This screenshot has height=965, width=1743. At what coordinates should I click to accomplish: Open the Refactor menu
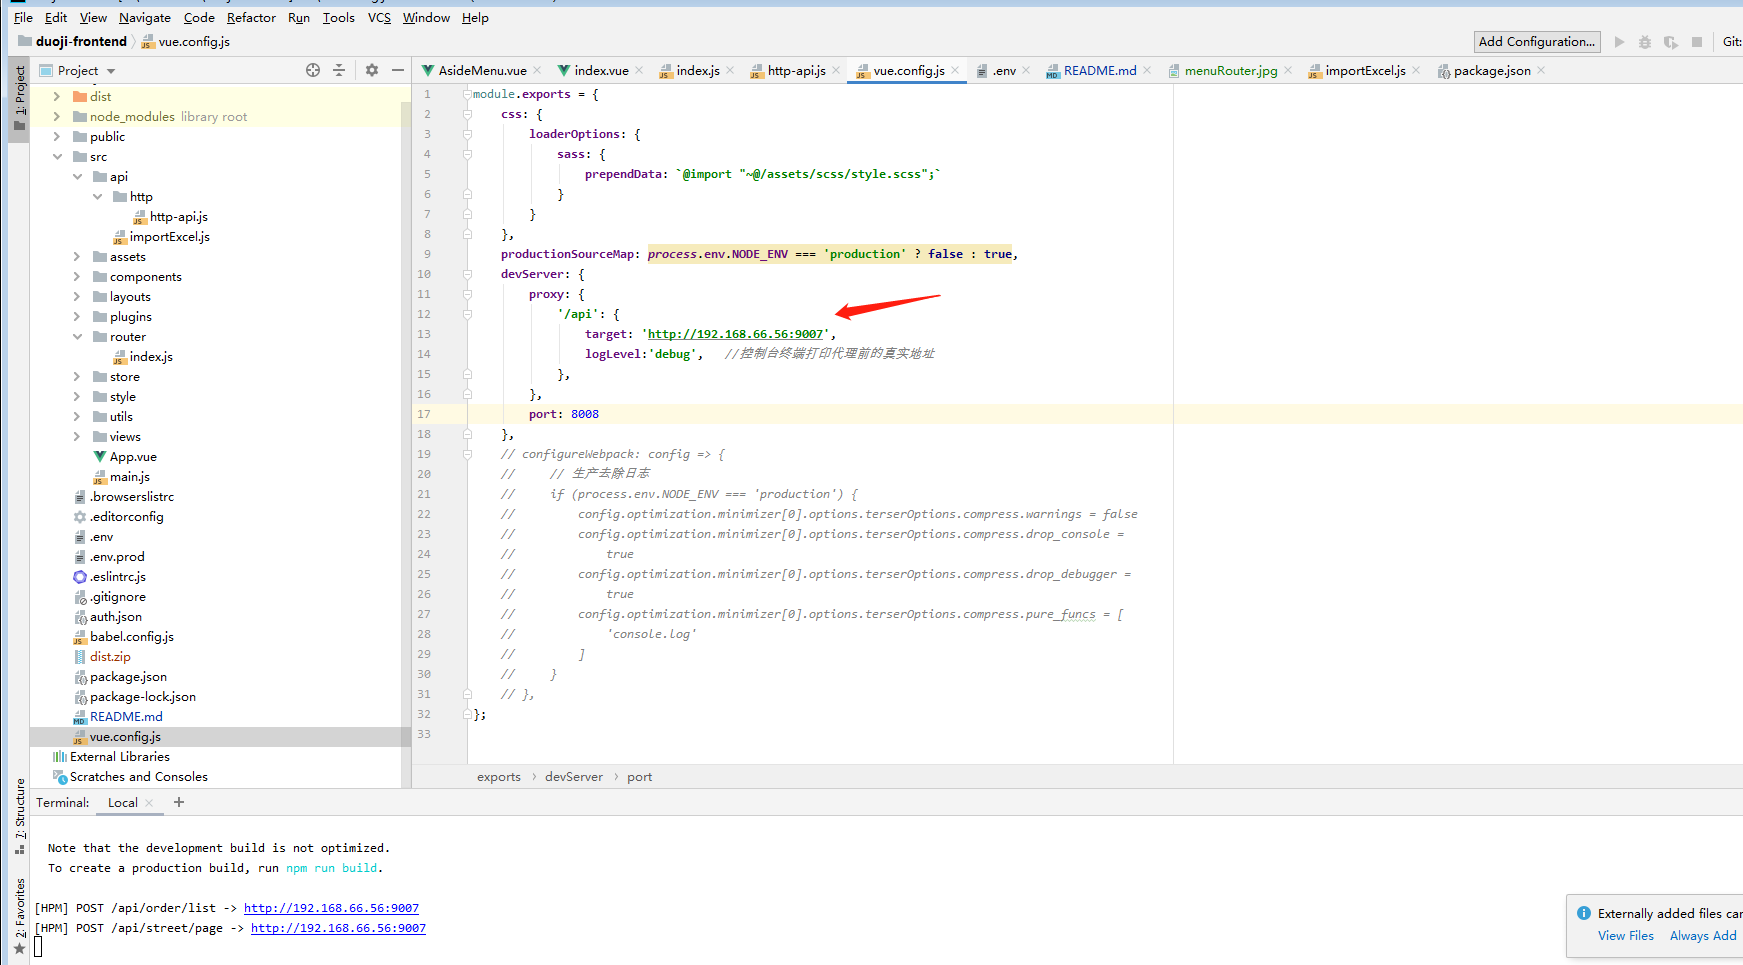[251, 18]
